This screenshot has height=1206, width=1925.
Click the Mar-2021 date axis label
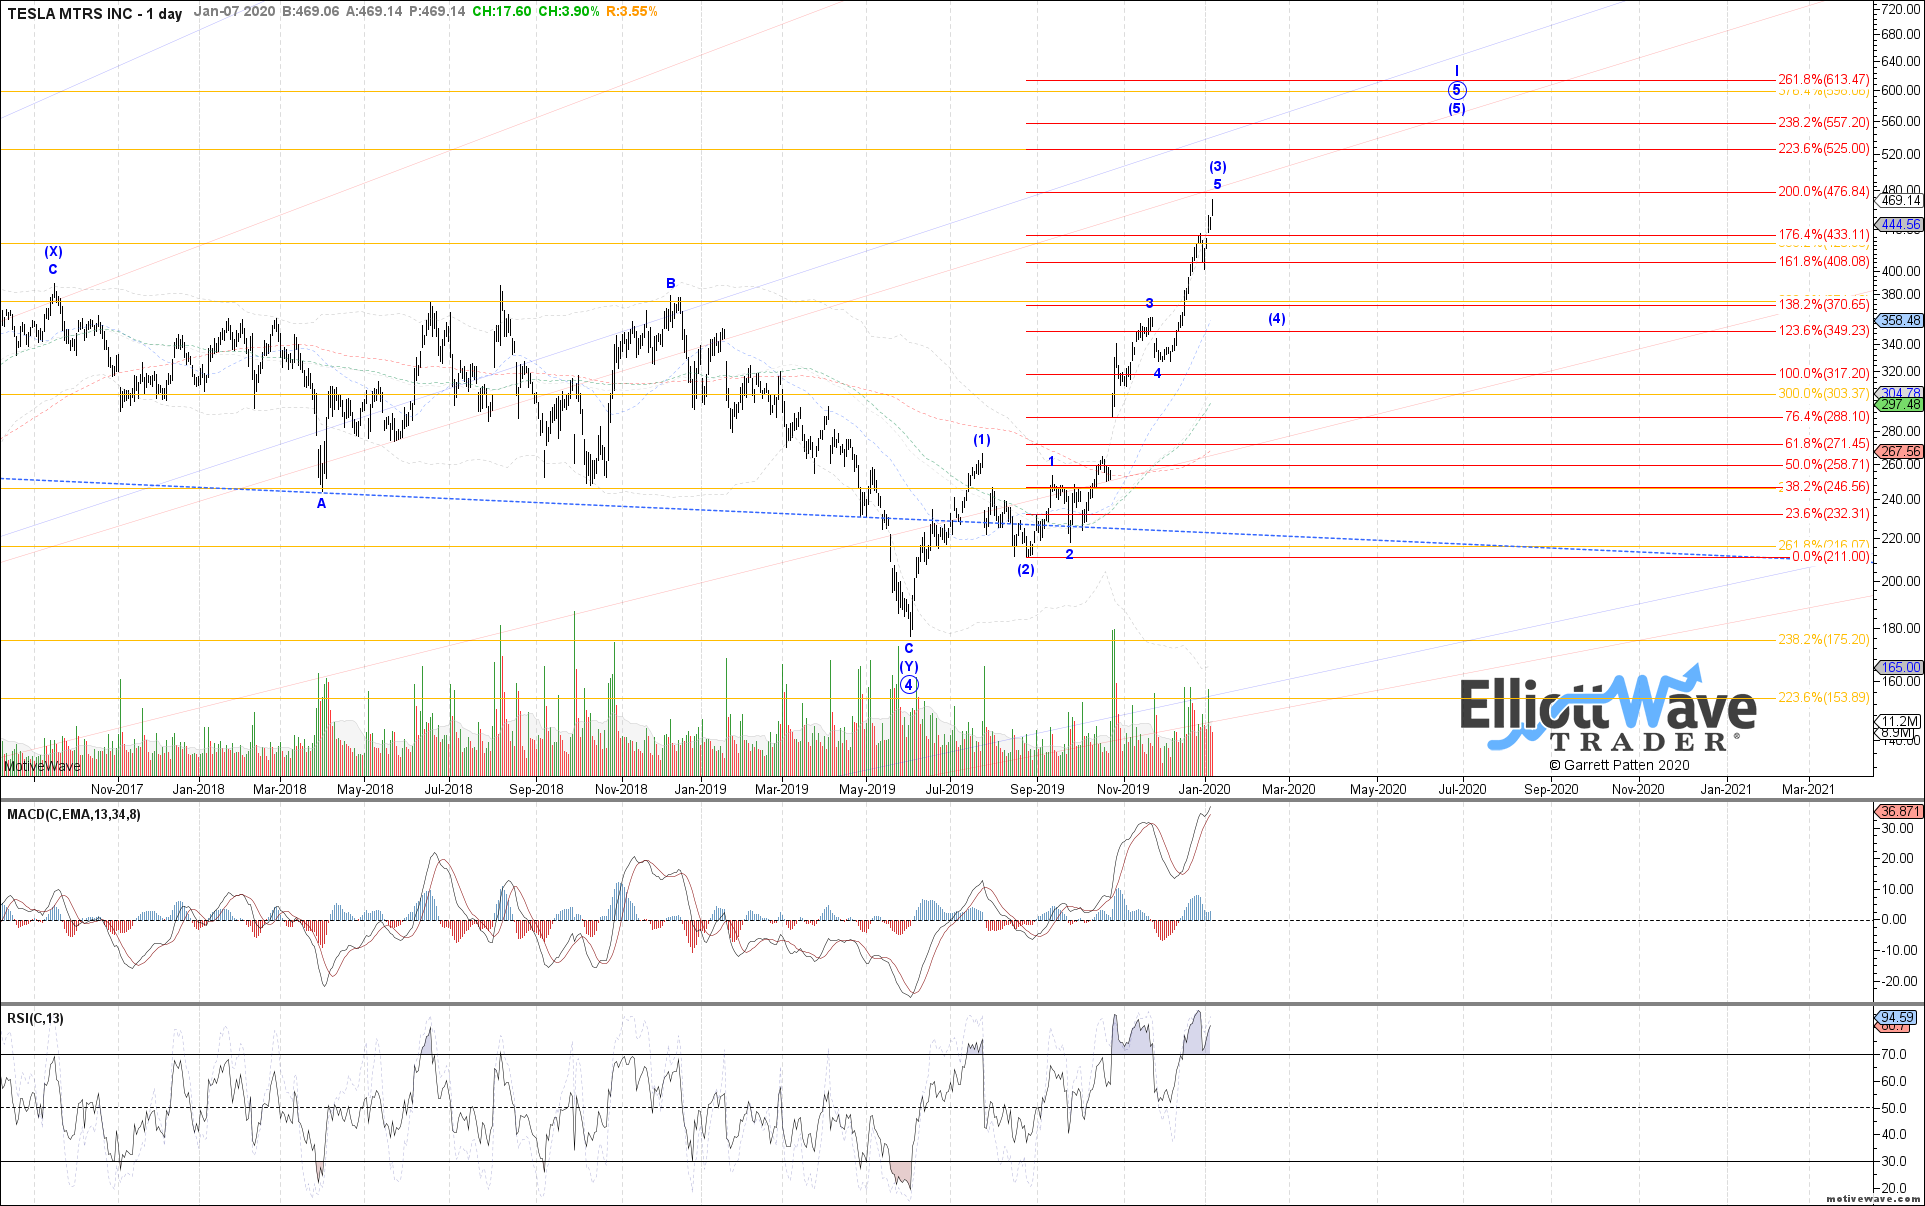[1808, 789]
